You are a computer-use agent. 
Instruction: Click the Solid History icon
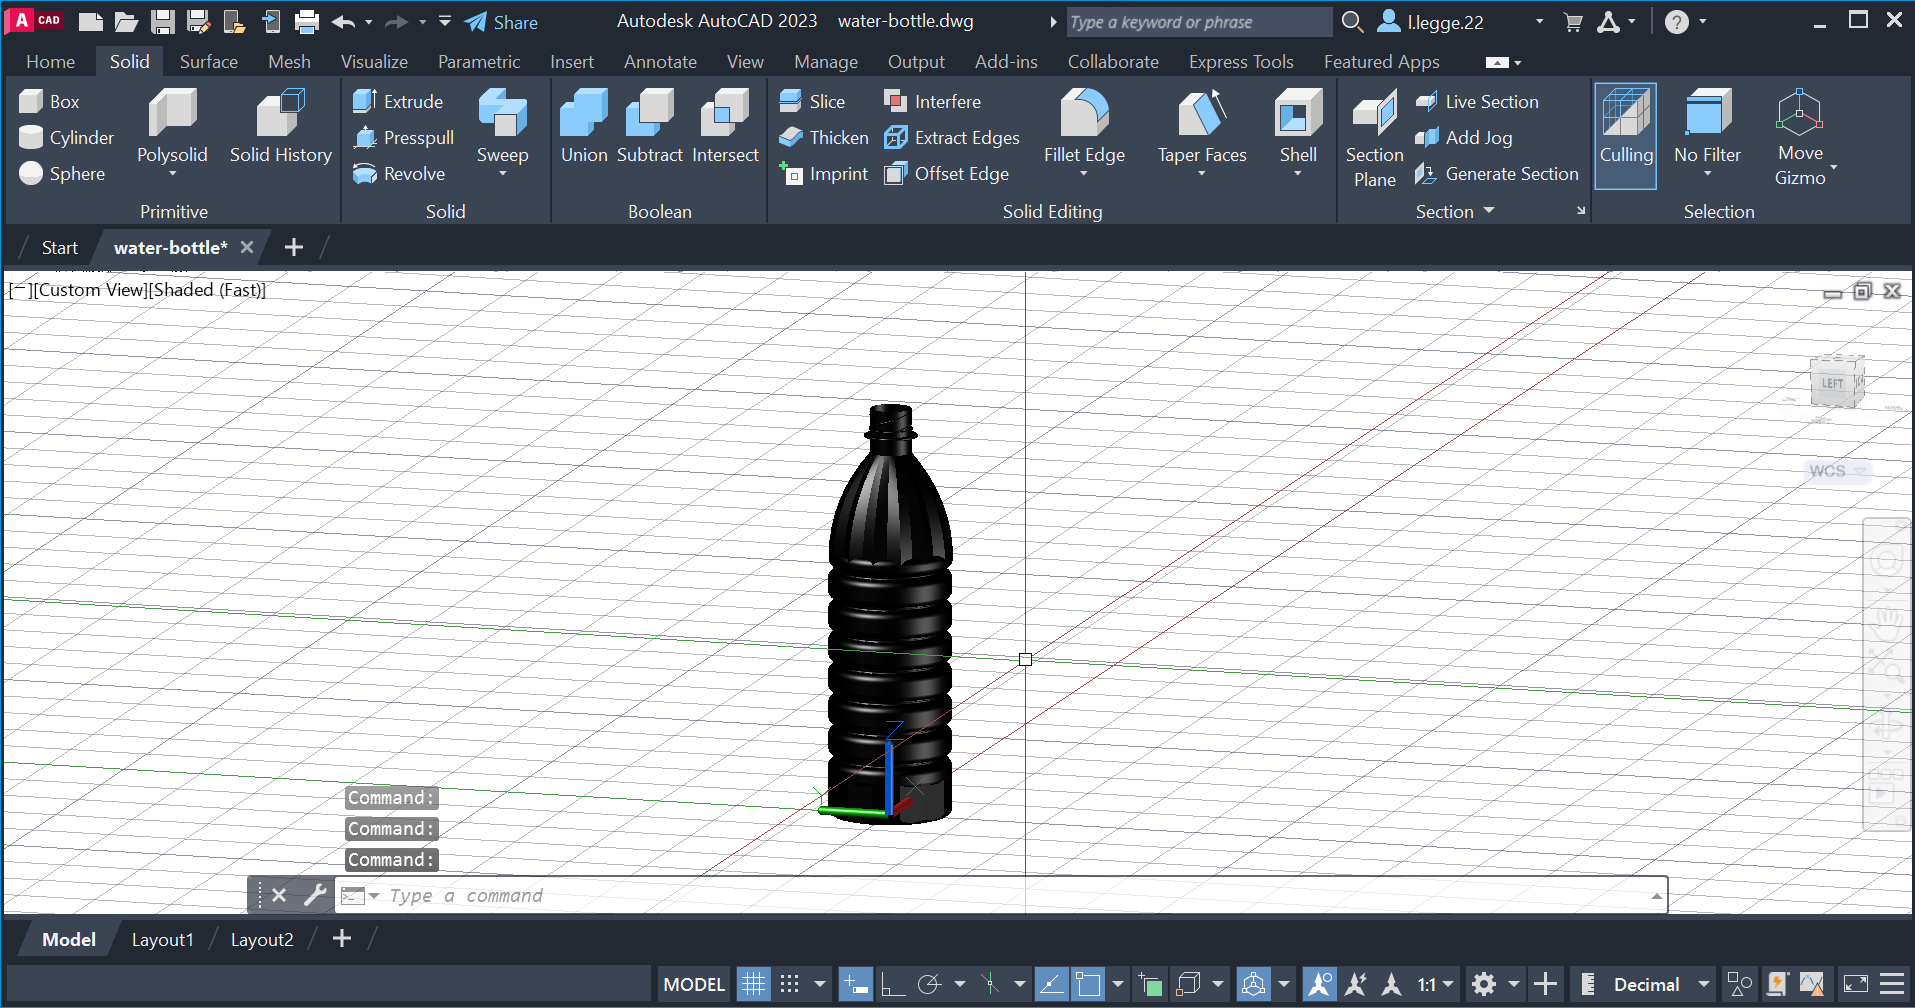click(280, 112)
